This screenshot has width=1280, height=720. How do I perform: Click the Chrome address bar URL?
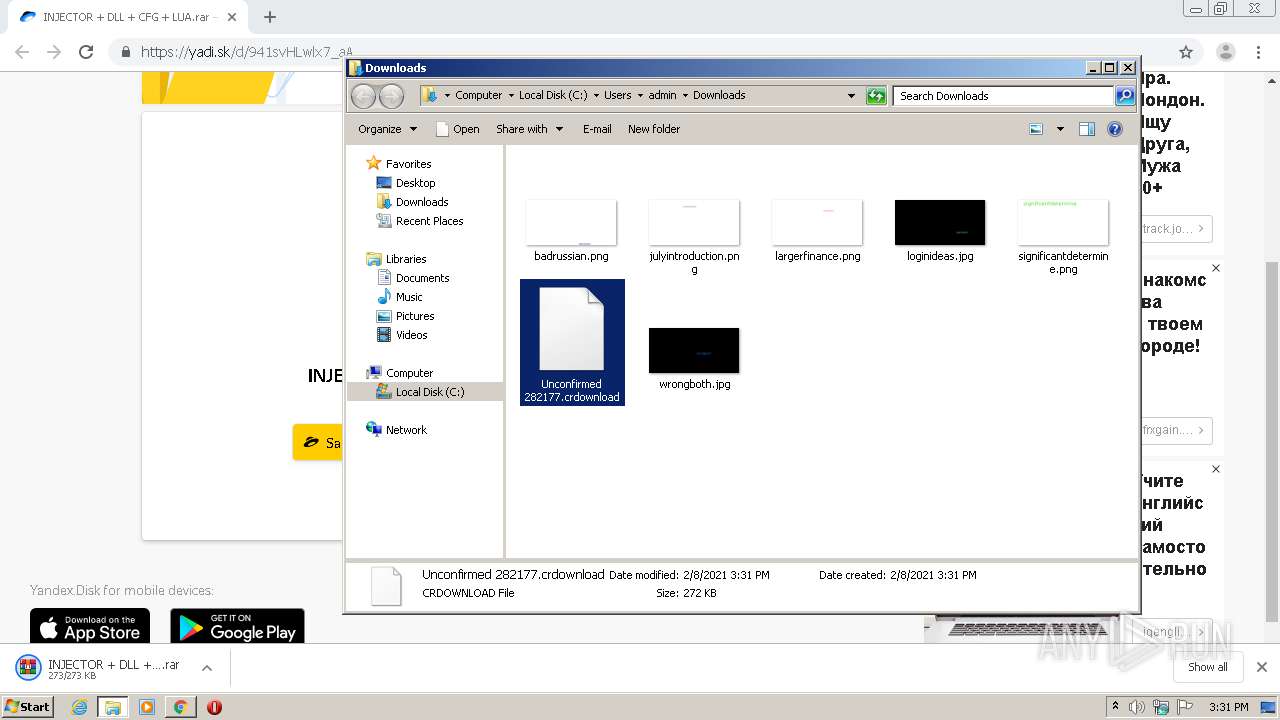coord(246,52)
